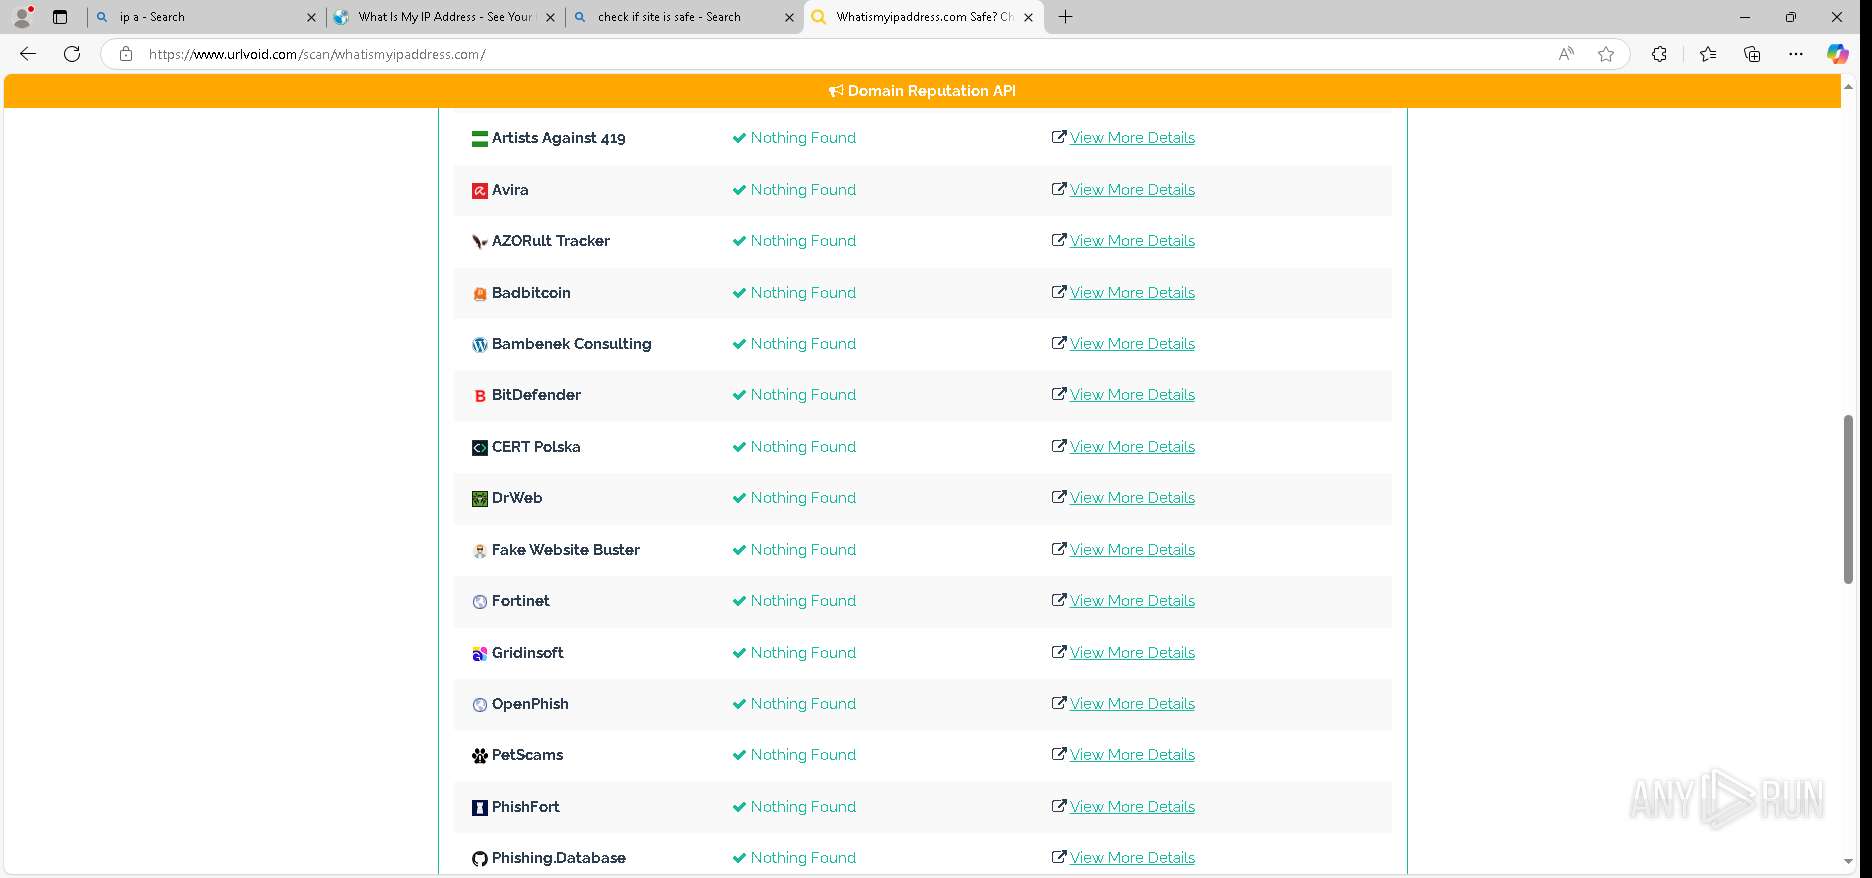Image resolution: width=1872 pixels, height=878 pixels.
Task: Open View More Details for Badbitcoin
Action: pyautogui.click(x=1132, y=293)
